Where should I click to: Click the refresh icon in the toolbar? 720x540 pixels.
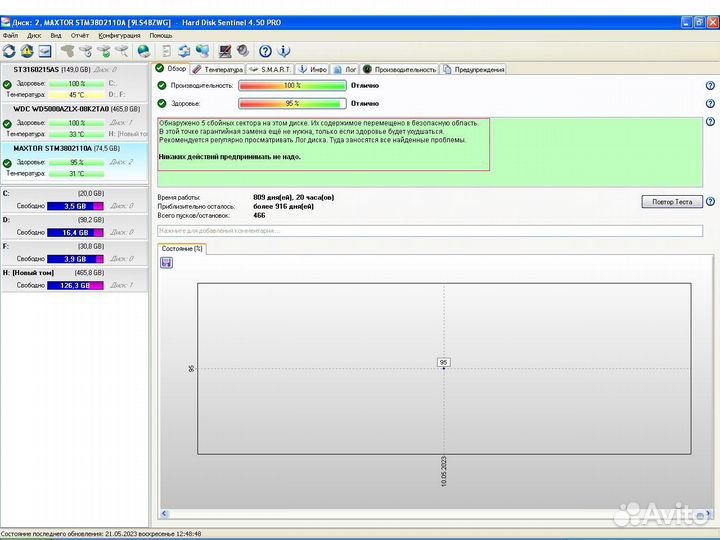point(9,51)
